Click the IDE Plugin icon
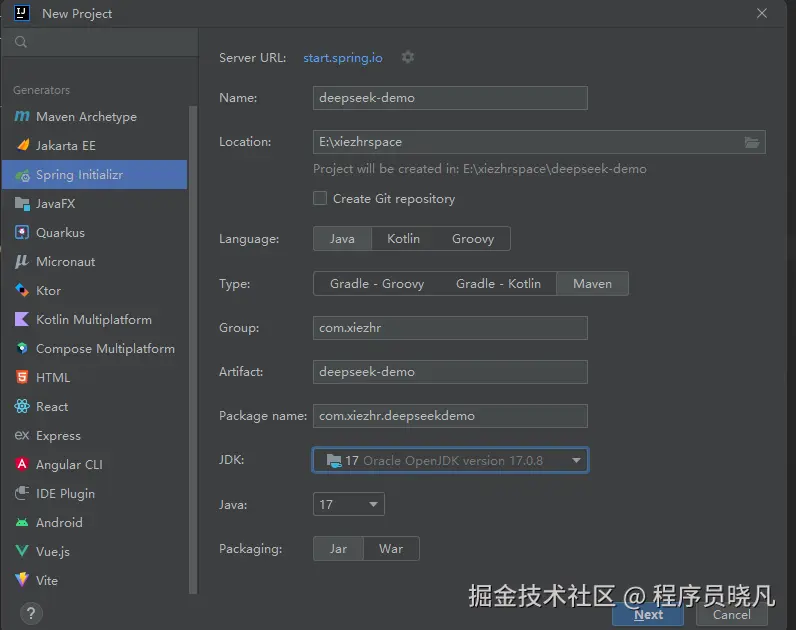Image resolution: width=796 pixels, height=630 pixels. tap(22, 493)
